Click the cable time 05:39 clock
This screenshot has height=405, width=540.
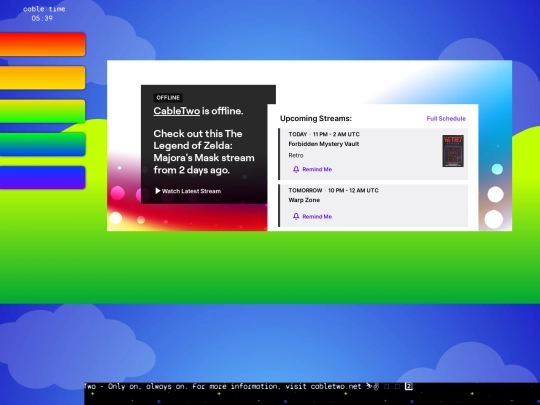click(x=44, y=14)
